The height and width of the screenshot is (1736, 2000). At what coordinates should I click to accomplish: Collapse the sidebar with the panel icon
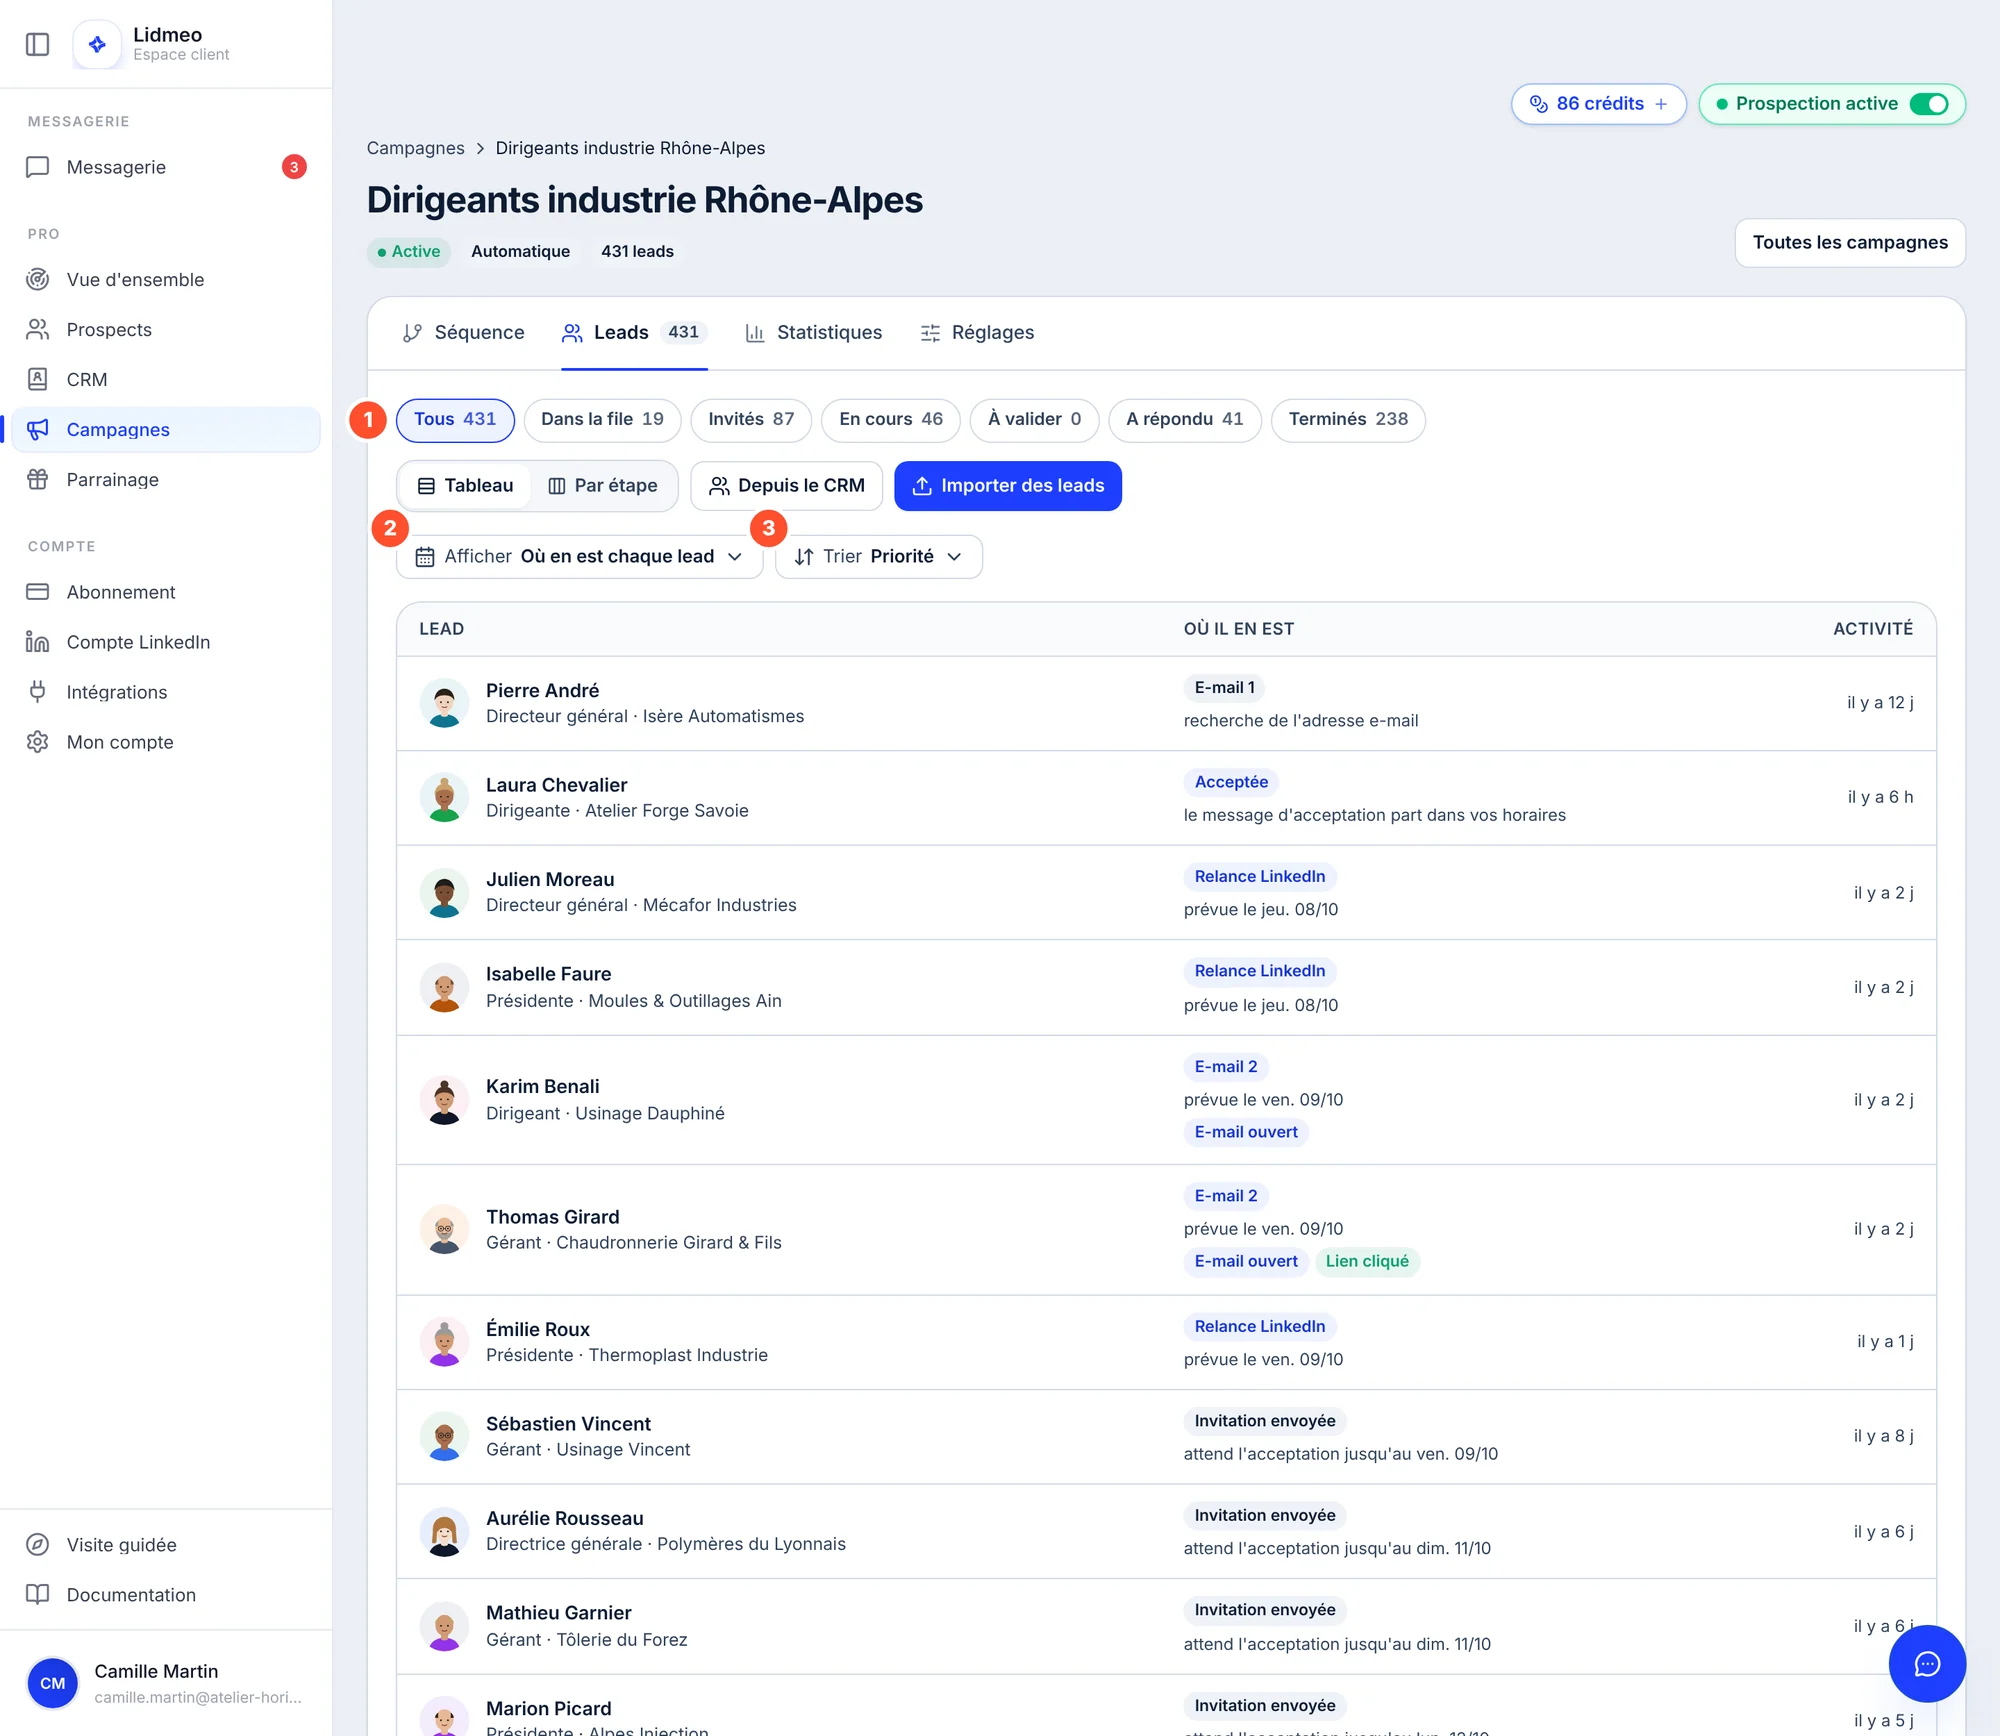point(37,44)
